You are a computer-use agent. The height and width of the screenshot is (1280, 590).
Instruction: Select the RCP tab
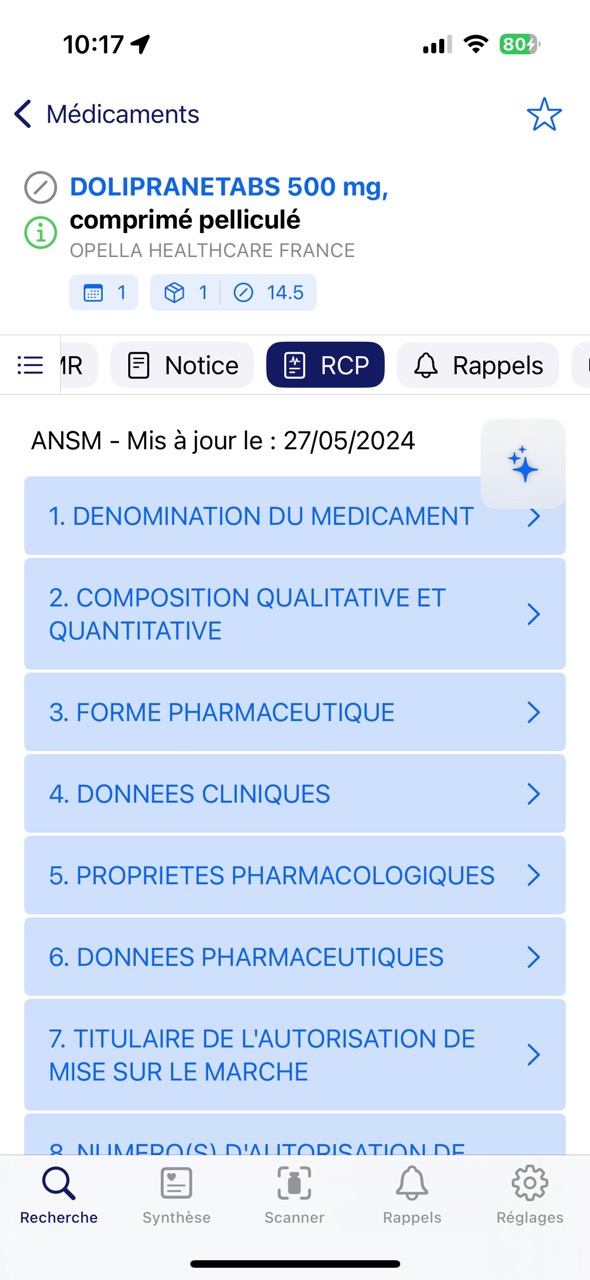[x=325, y=365]
